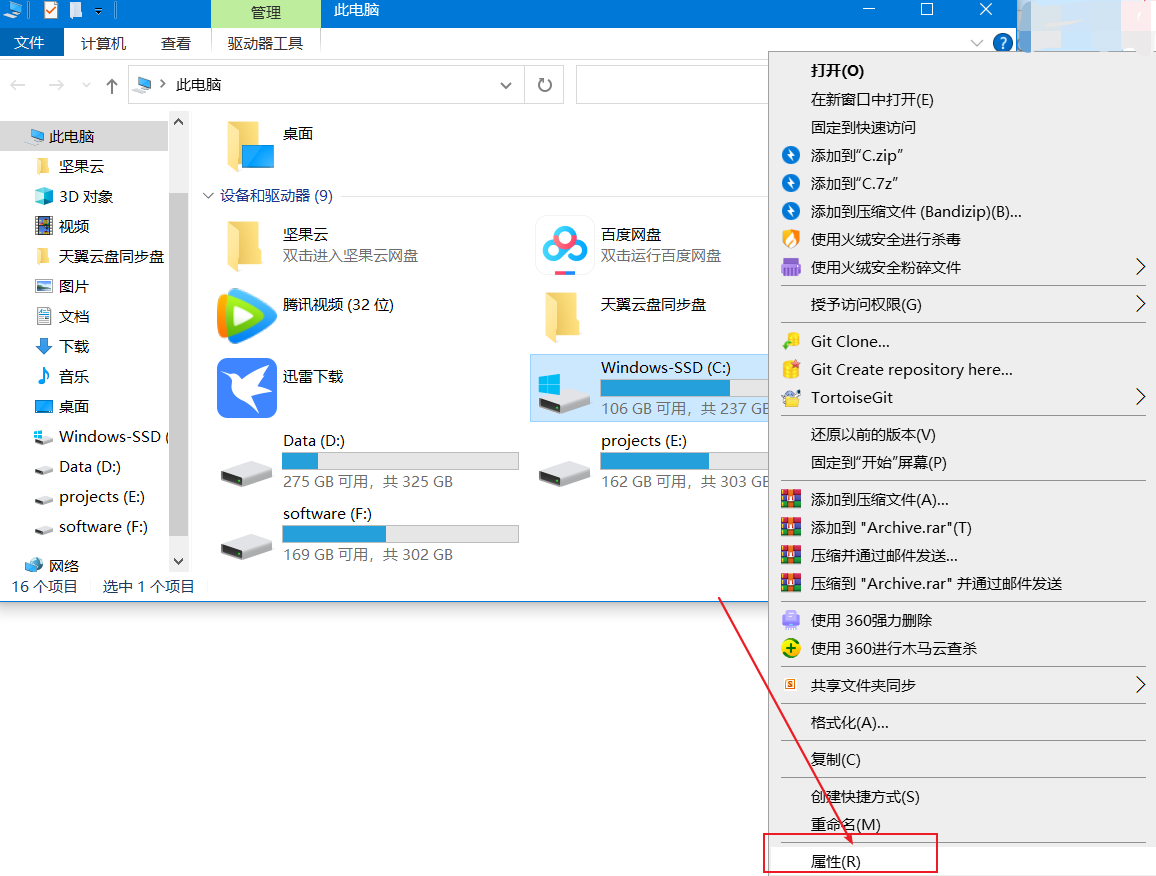Click the help question mark icon
The image size is (1156, 876).
pos(1002,43)
